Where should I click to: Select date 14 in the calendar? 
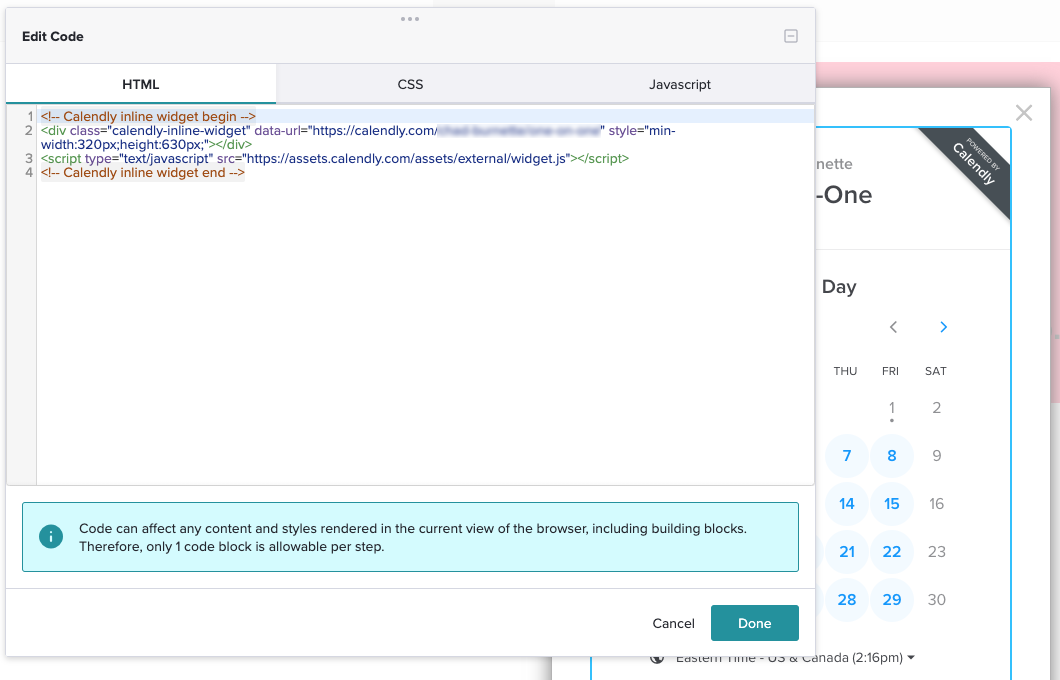point(847,504)
